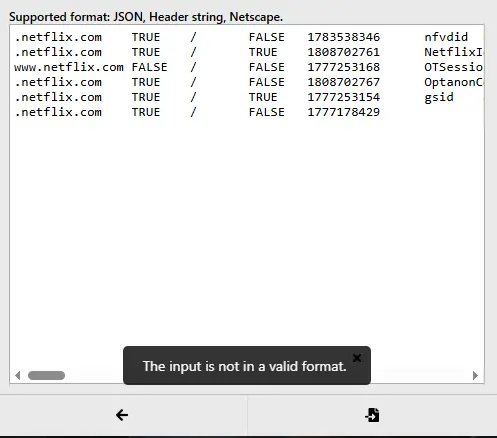Click the expiry value 1808702761

coord(343,52)
